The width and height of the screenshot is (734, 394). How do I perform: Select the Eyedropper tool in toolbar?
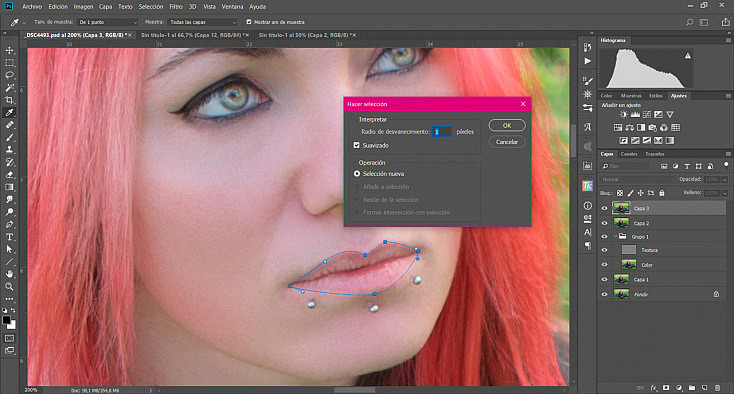tap(9, 112)
